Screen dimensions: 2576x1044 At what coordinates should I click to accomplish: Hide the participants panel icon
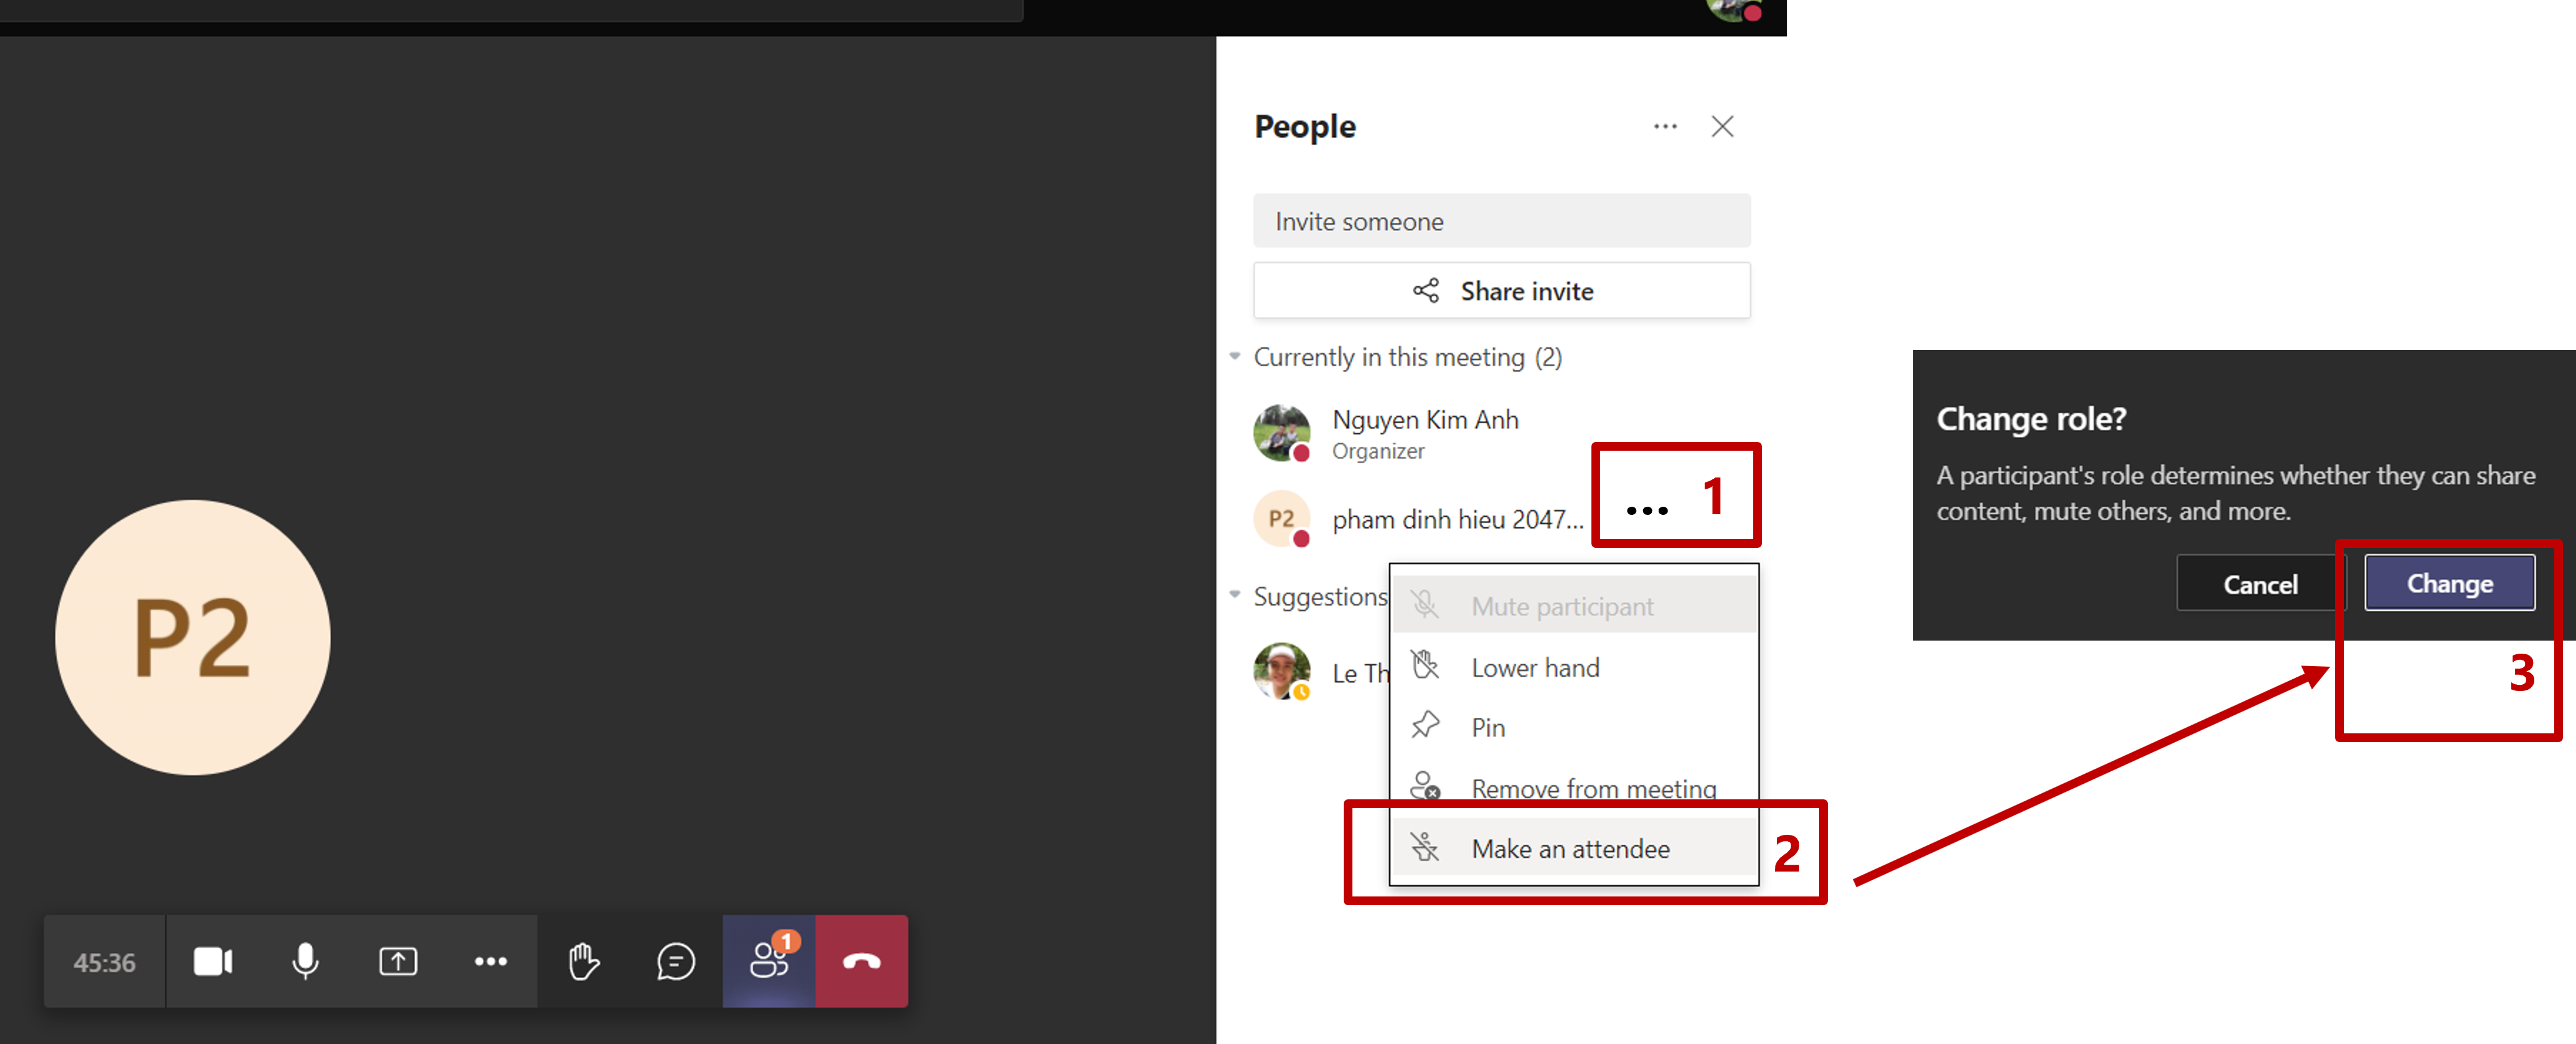(x=769, y=961)
